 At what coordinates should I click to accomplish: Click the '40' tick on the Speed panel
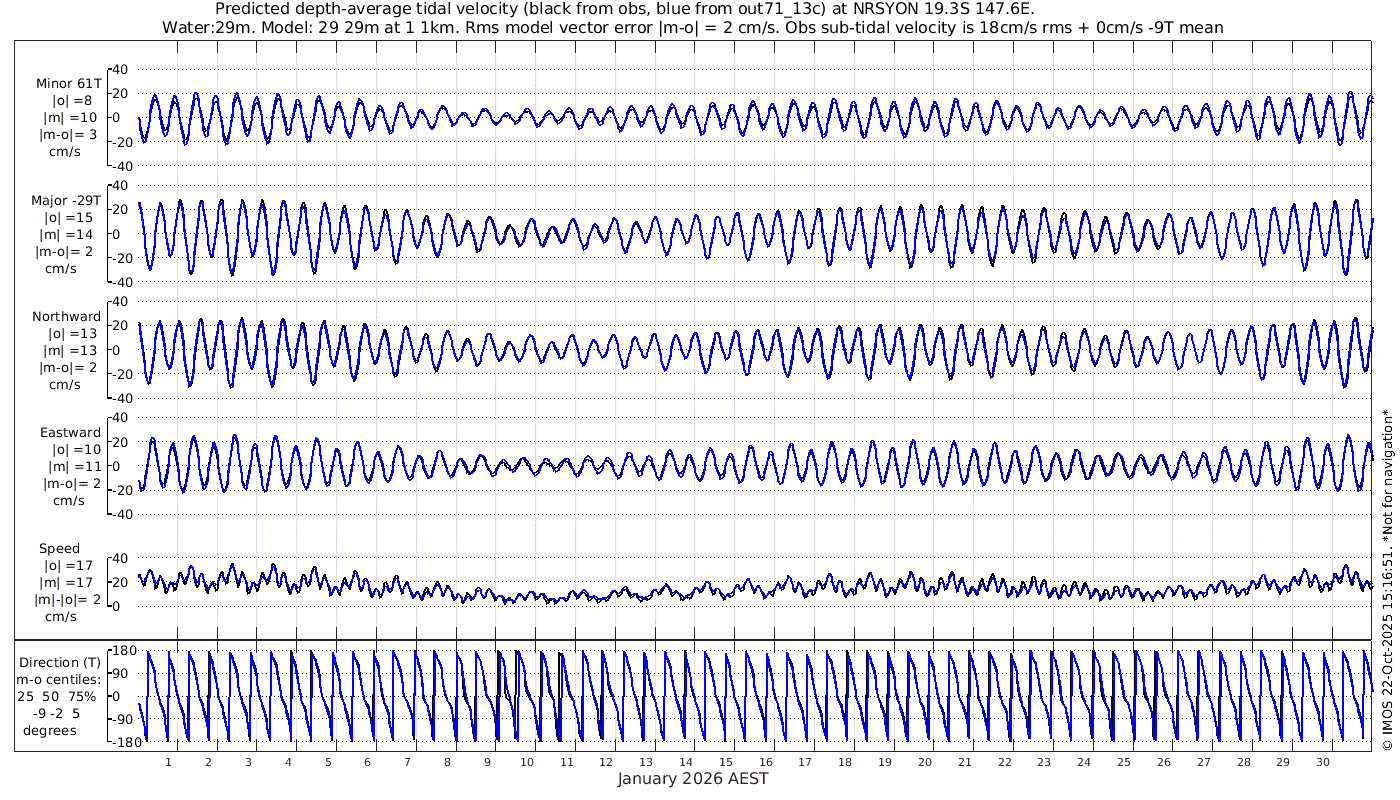121,557
